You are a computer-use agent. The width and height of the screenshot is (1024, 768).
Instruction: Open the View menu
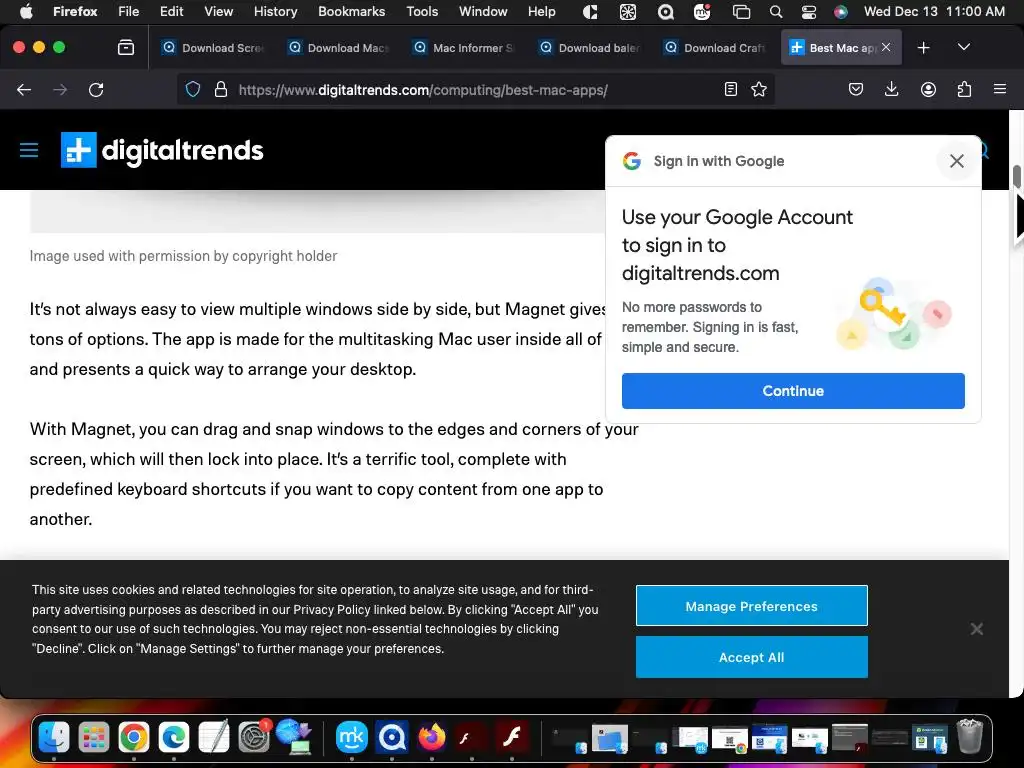(218, 11)
